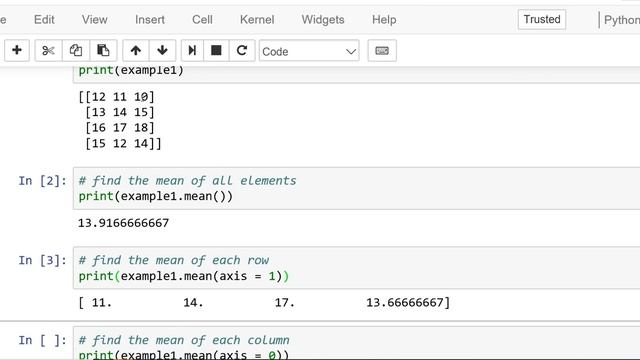Select the In [ ]: prompt label
The height and width of the screenshot is (360, 640).
click(x=42, y=340)
